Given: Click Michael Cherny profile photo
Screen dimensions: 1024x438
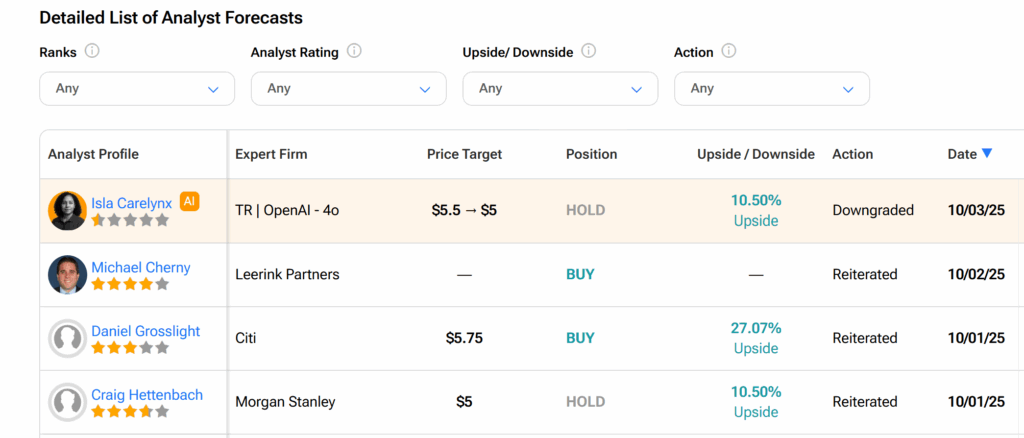Looking at the screenshot, I should 67,275.
